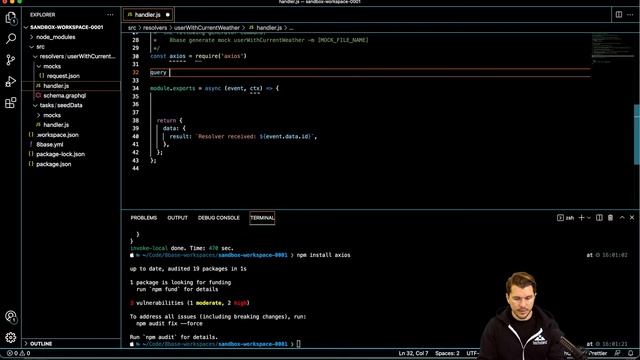640x360 pixels.
Task: Open the Search view icon
Action: [11, 39]
